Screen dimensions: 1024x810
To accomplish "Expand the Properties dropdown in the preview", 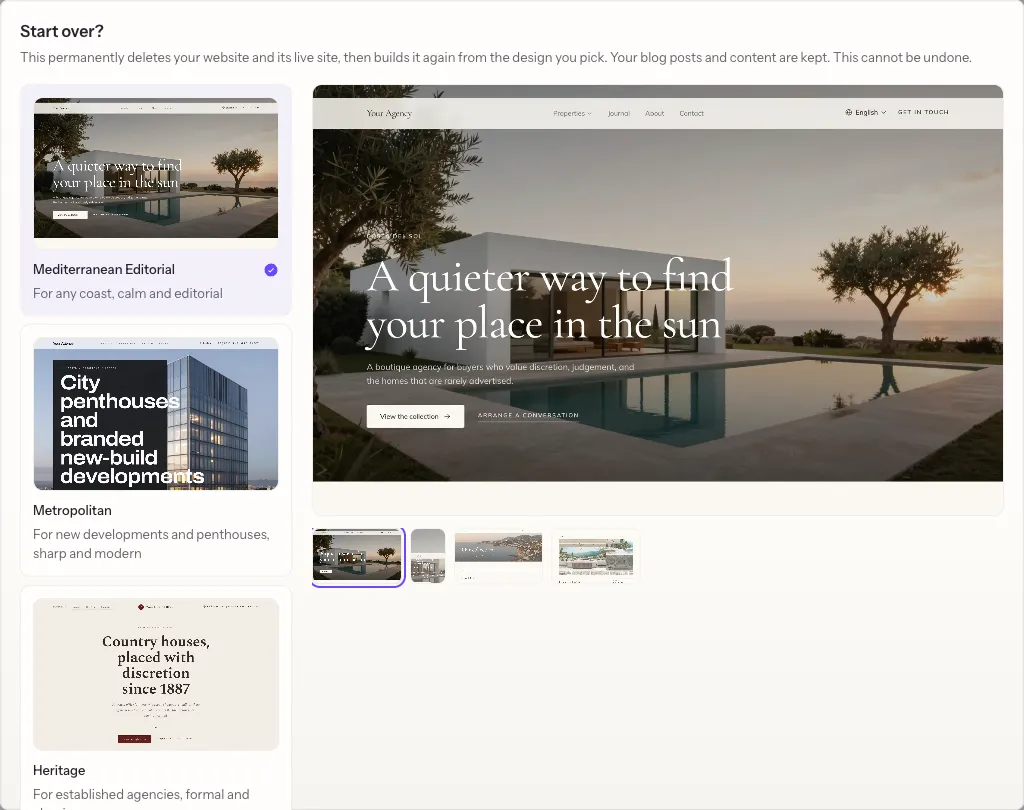I will [x=572, y=114].
